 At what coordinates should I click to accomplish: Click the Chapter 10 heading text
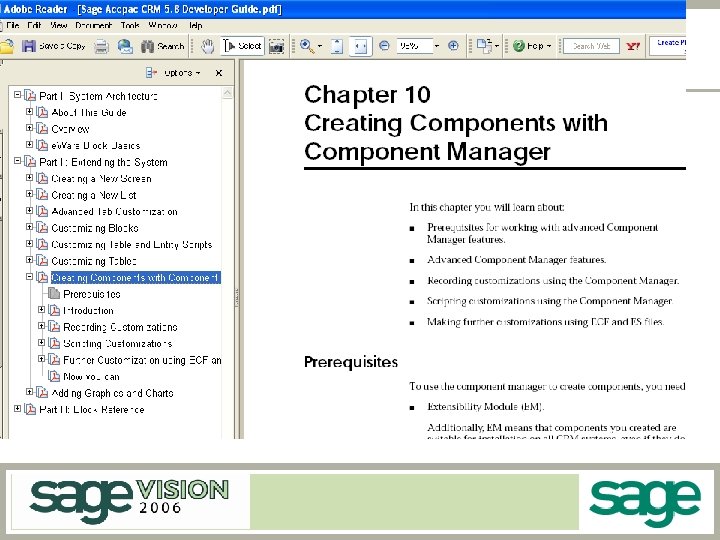pos(367,95)
